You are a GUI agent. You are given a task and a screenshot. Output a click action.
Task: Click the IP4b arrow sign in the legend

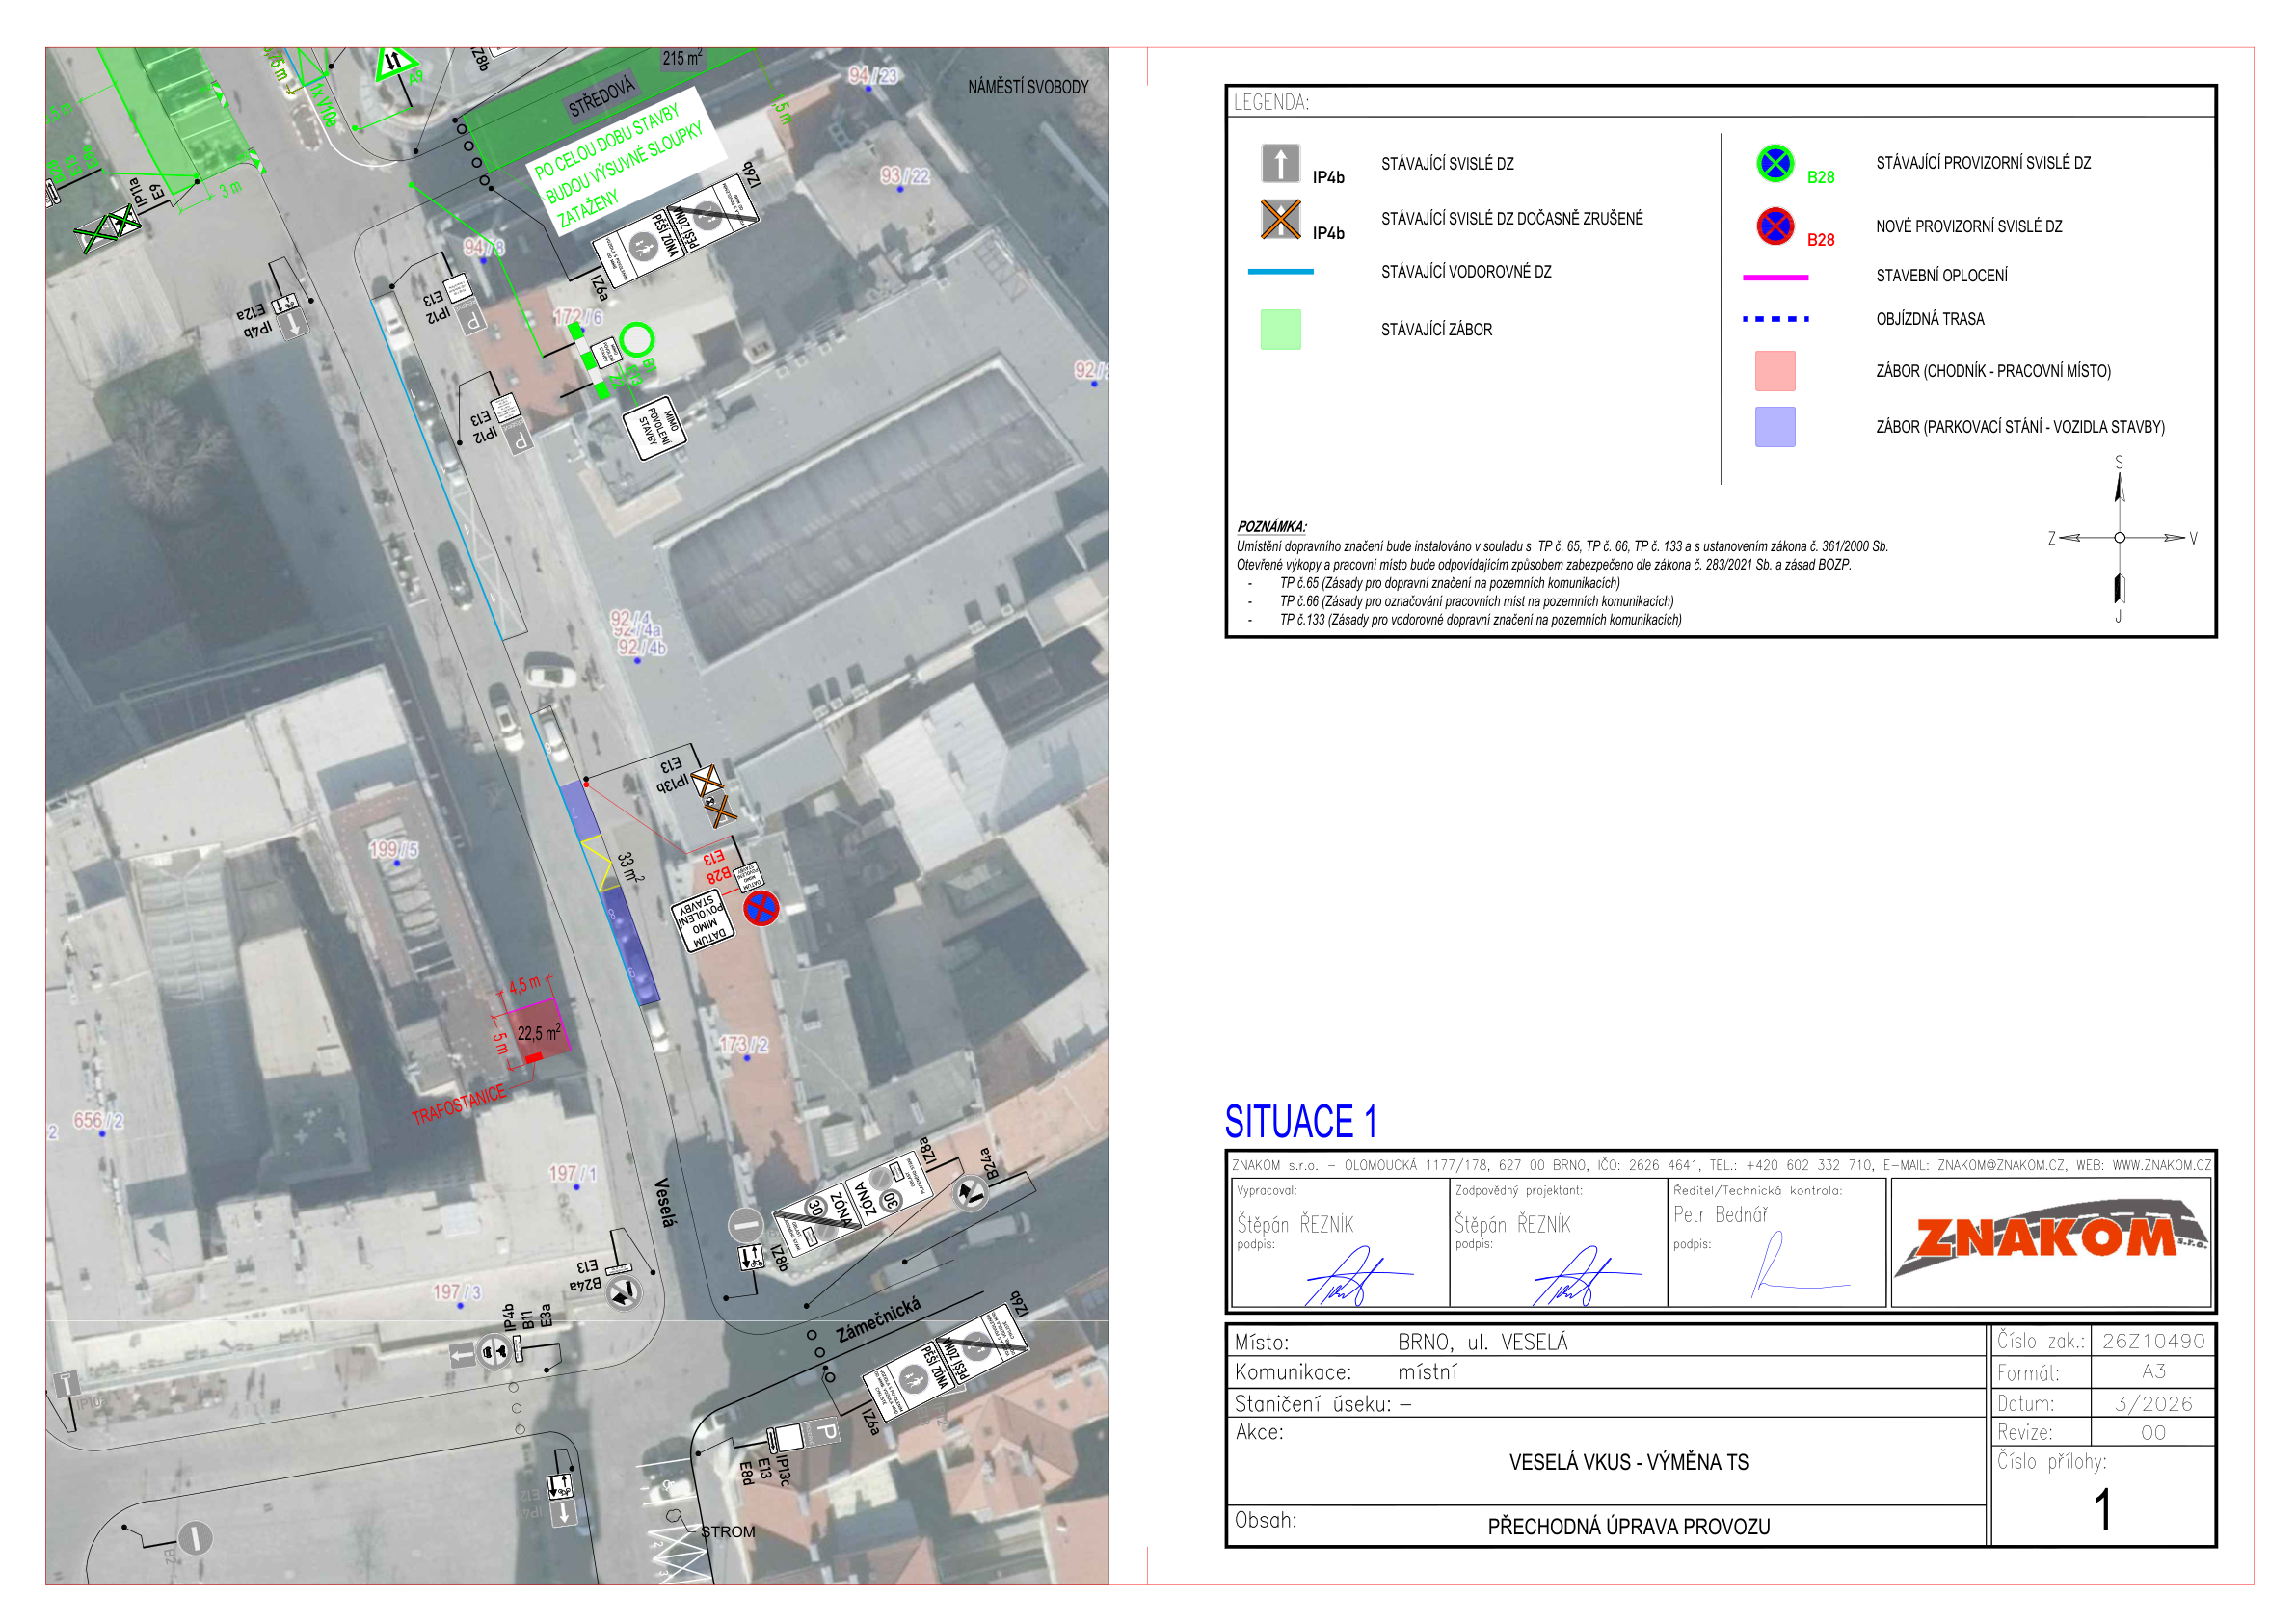point(1280,163)
